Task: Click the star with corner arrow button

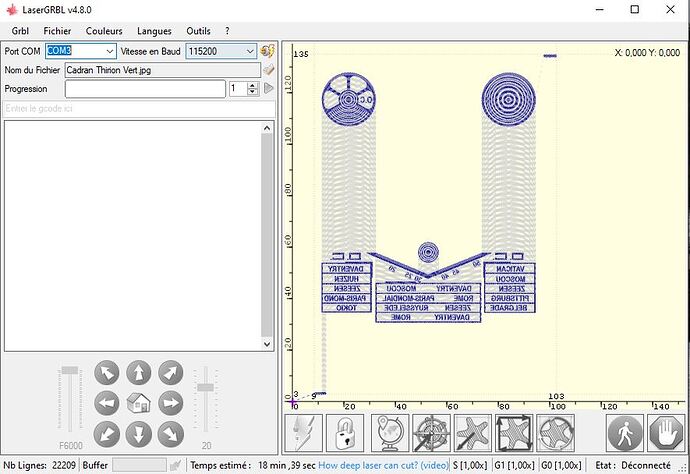Action: (x=473, y=433)
